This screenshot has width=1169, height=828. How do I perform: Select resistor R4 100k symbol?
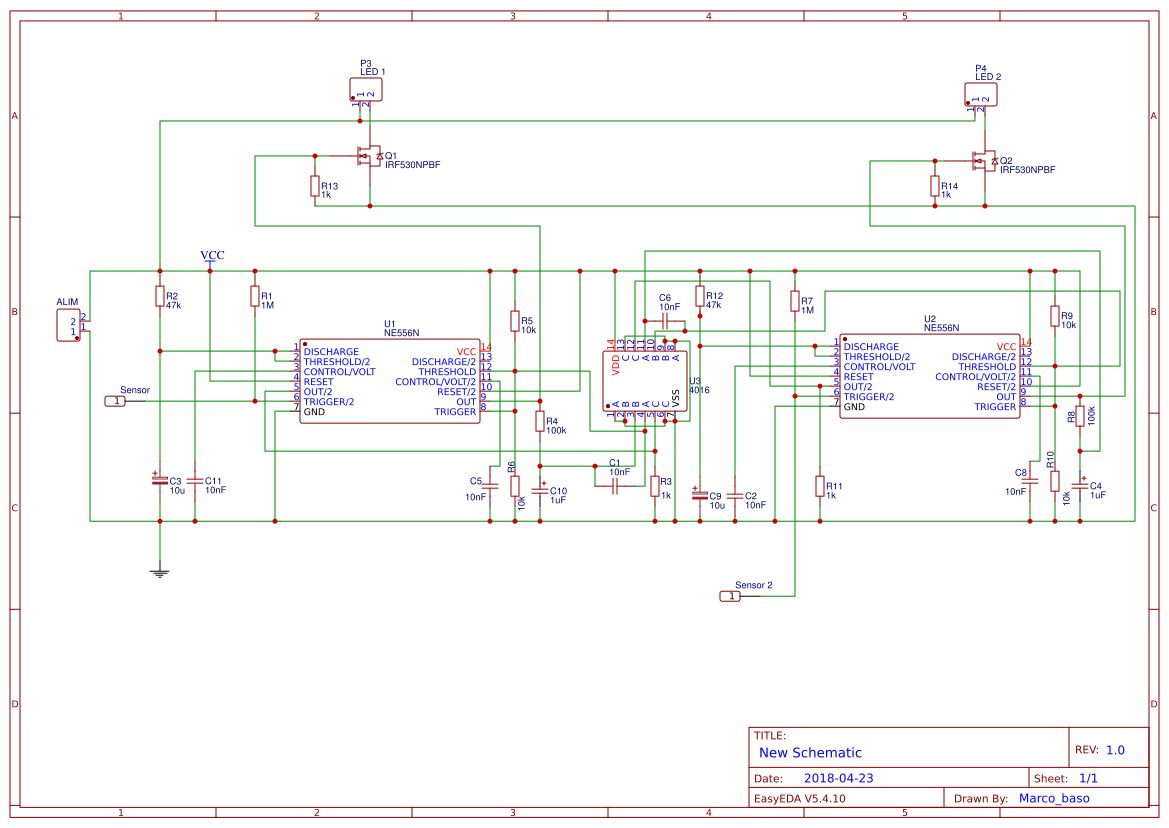click(540, 422)
